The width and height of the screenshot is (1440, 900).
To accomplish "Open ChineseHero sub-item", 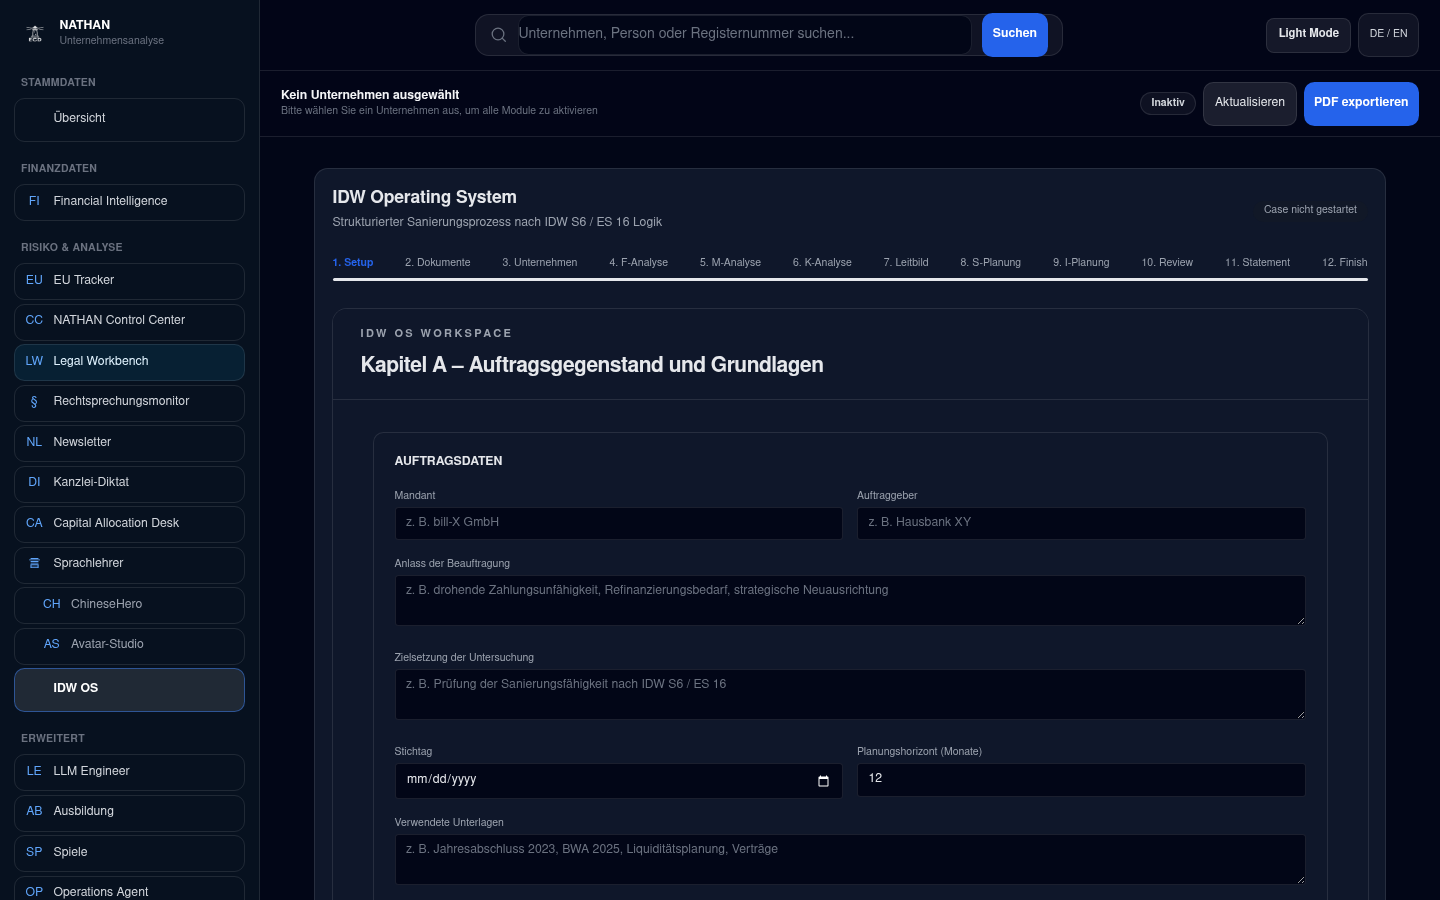I will [x=129, y=605].
